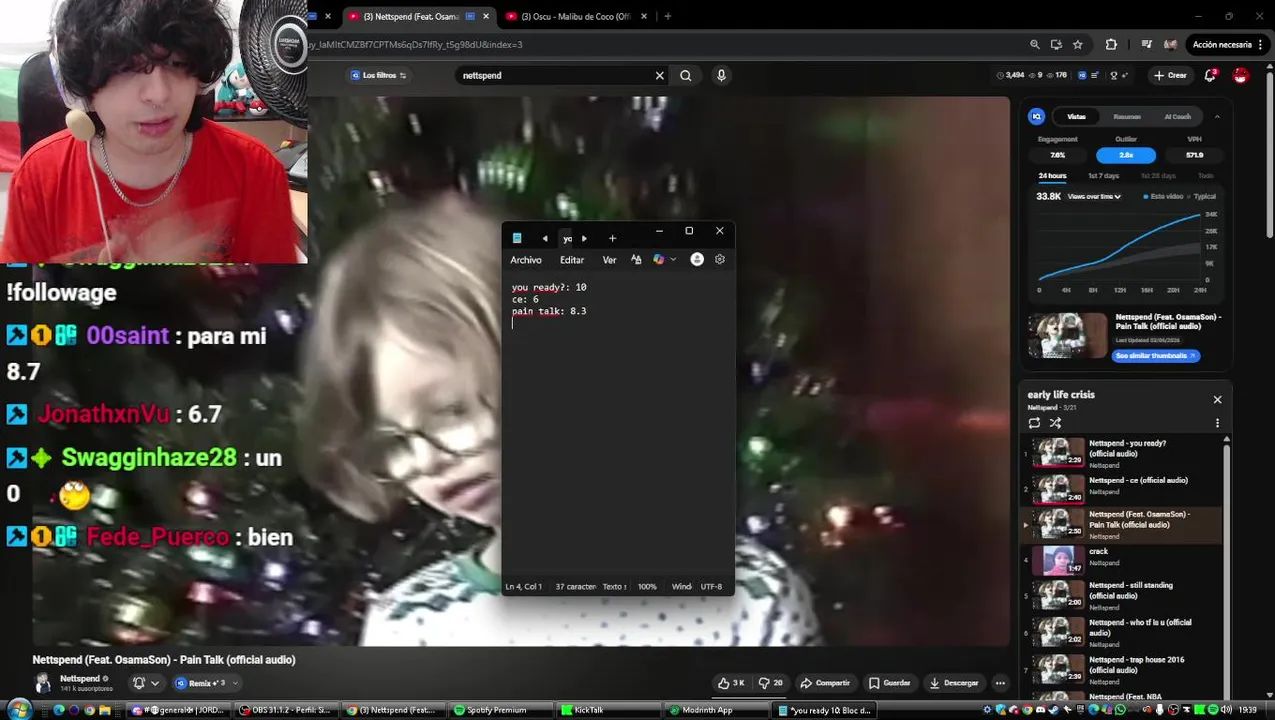Click the IQ logo in analytics panel

click(1036, 116)
